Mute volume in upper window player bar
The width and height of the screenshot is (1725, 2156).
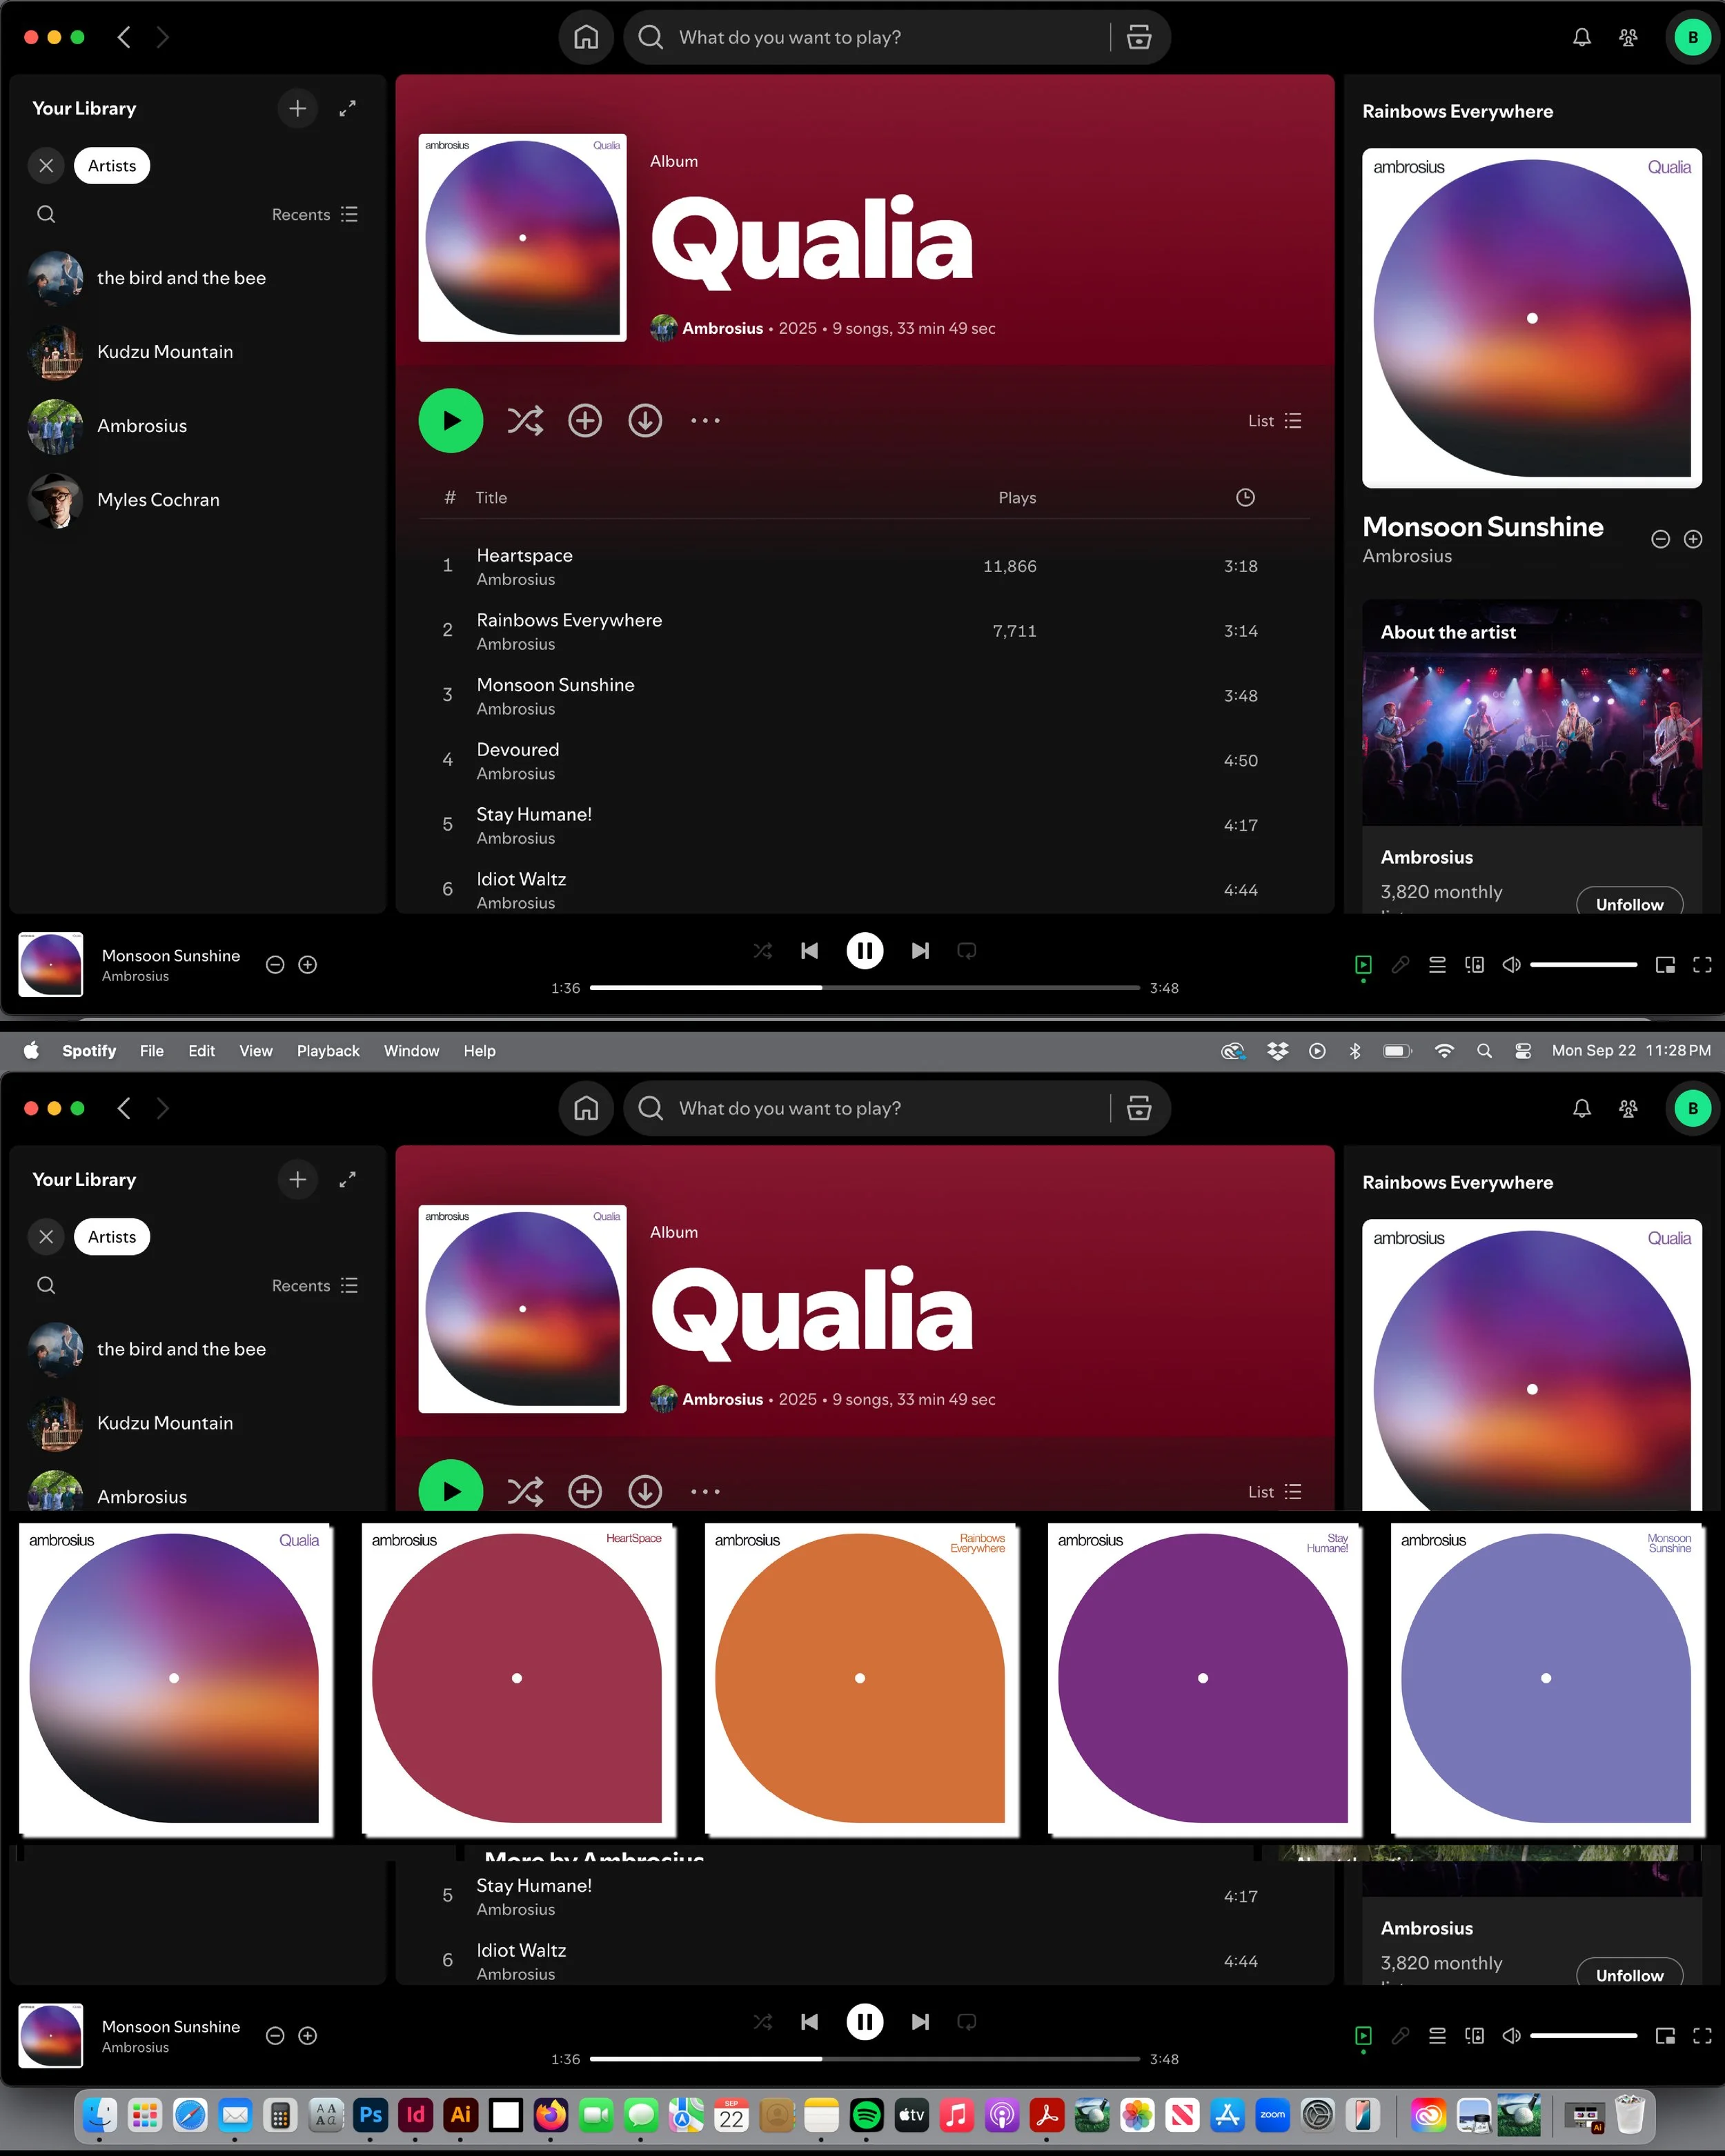pos(1511,965)
